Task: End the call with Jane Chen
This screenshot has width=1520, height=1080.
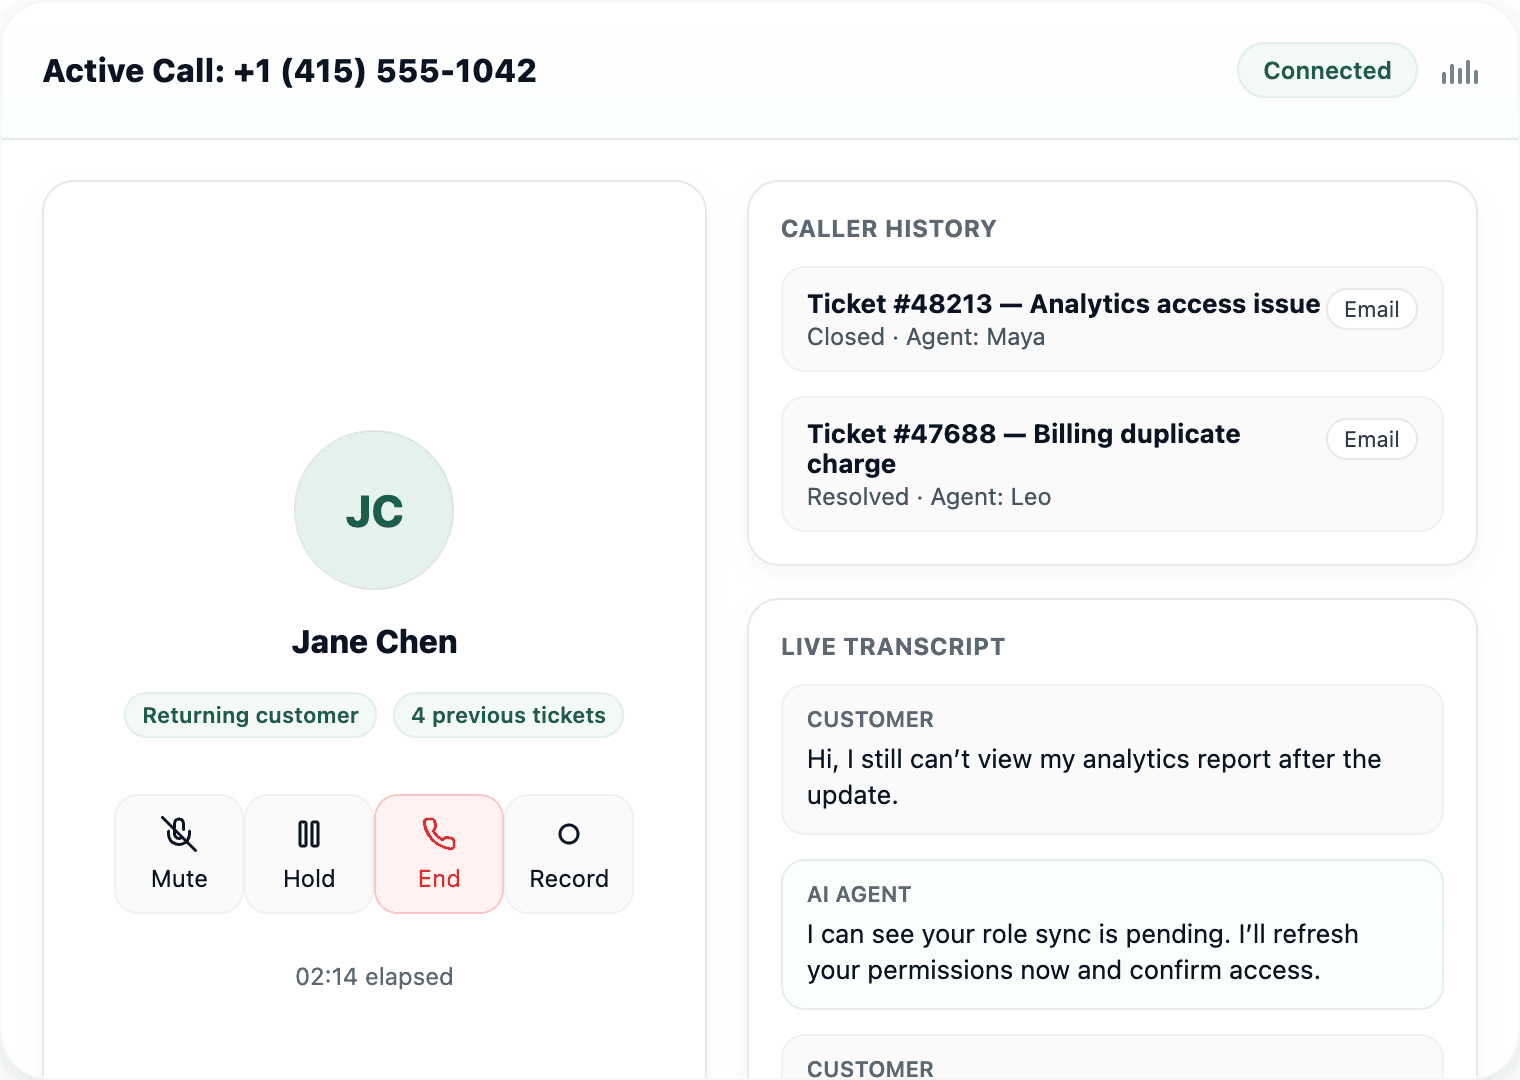Action: click(438, 853)
